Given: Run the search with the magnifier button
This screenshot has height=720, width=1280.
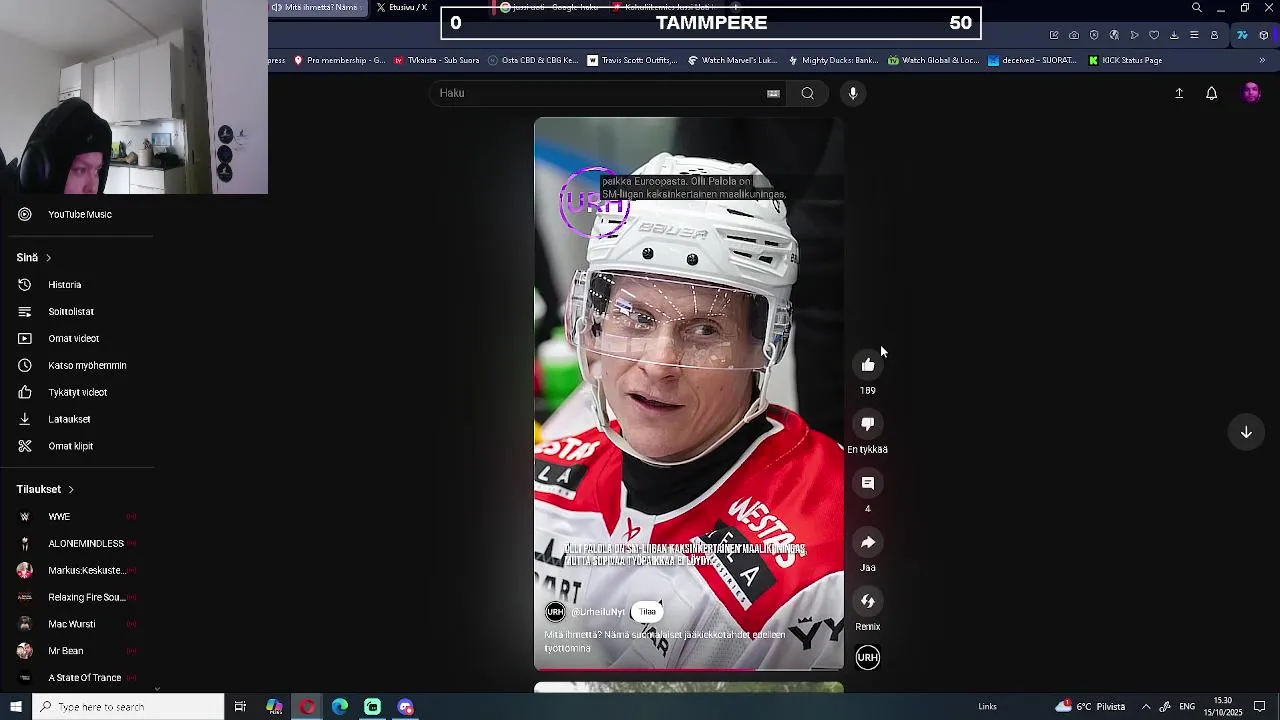Looking at the screenshot, I should pos(807,93).
